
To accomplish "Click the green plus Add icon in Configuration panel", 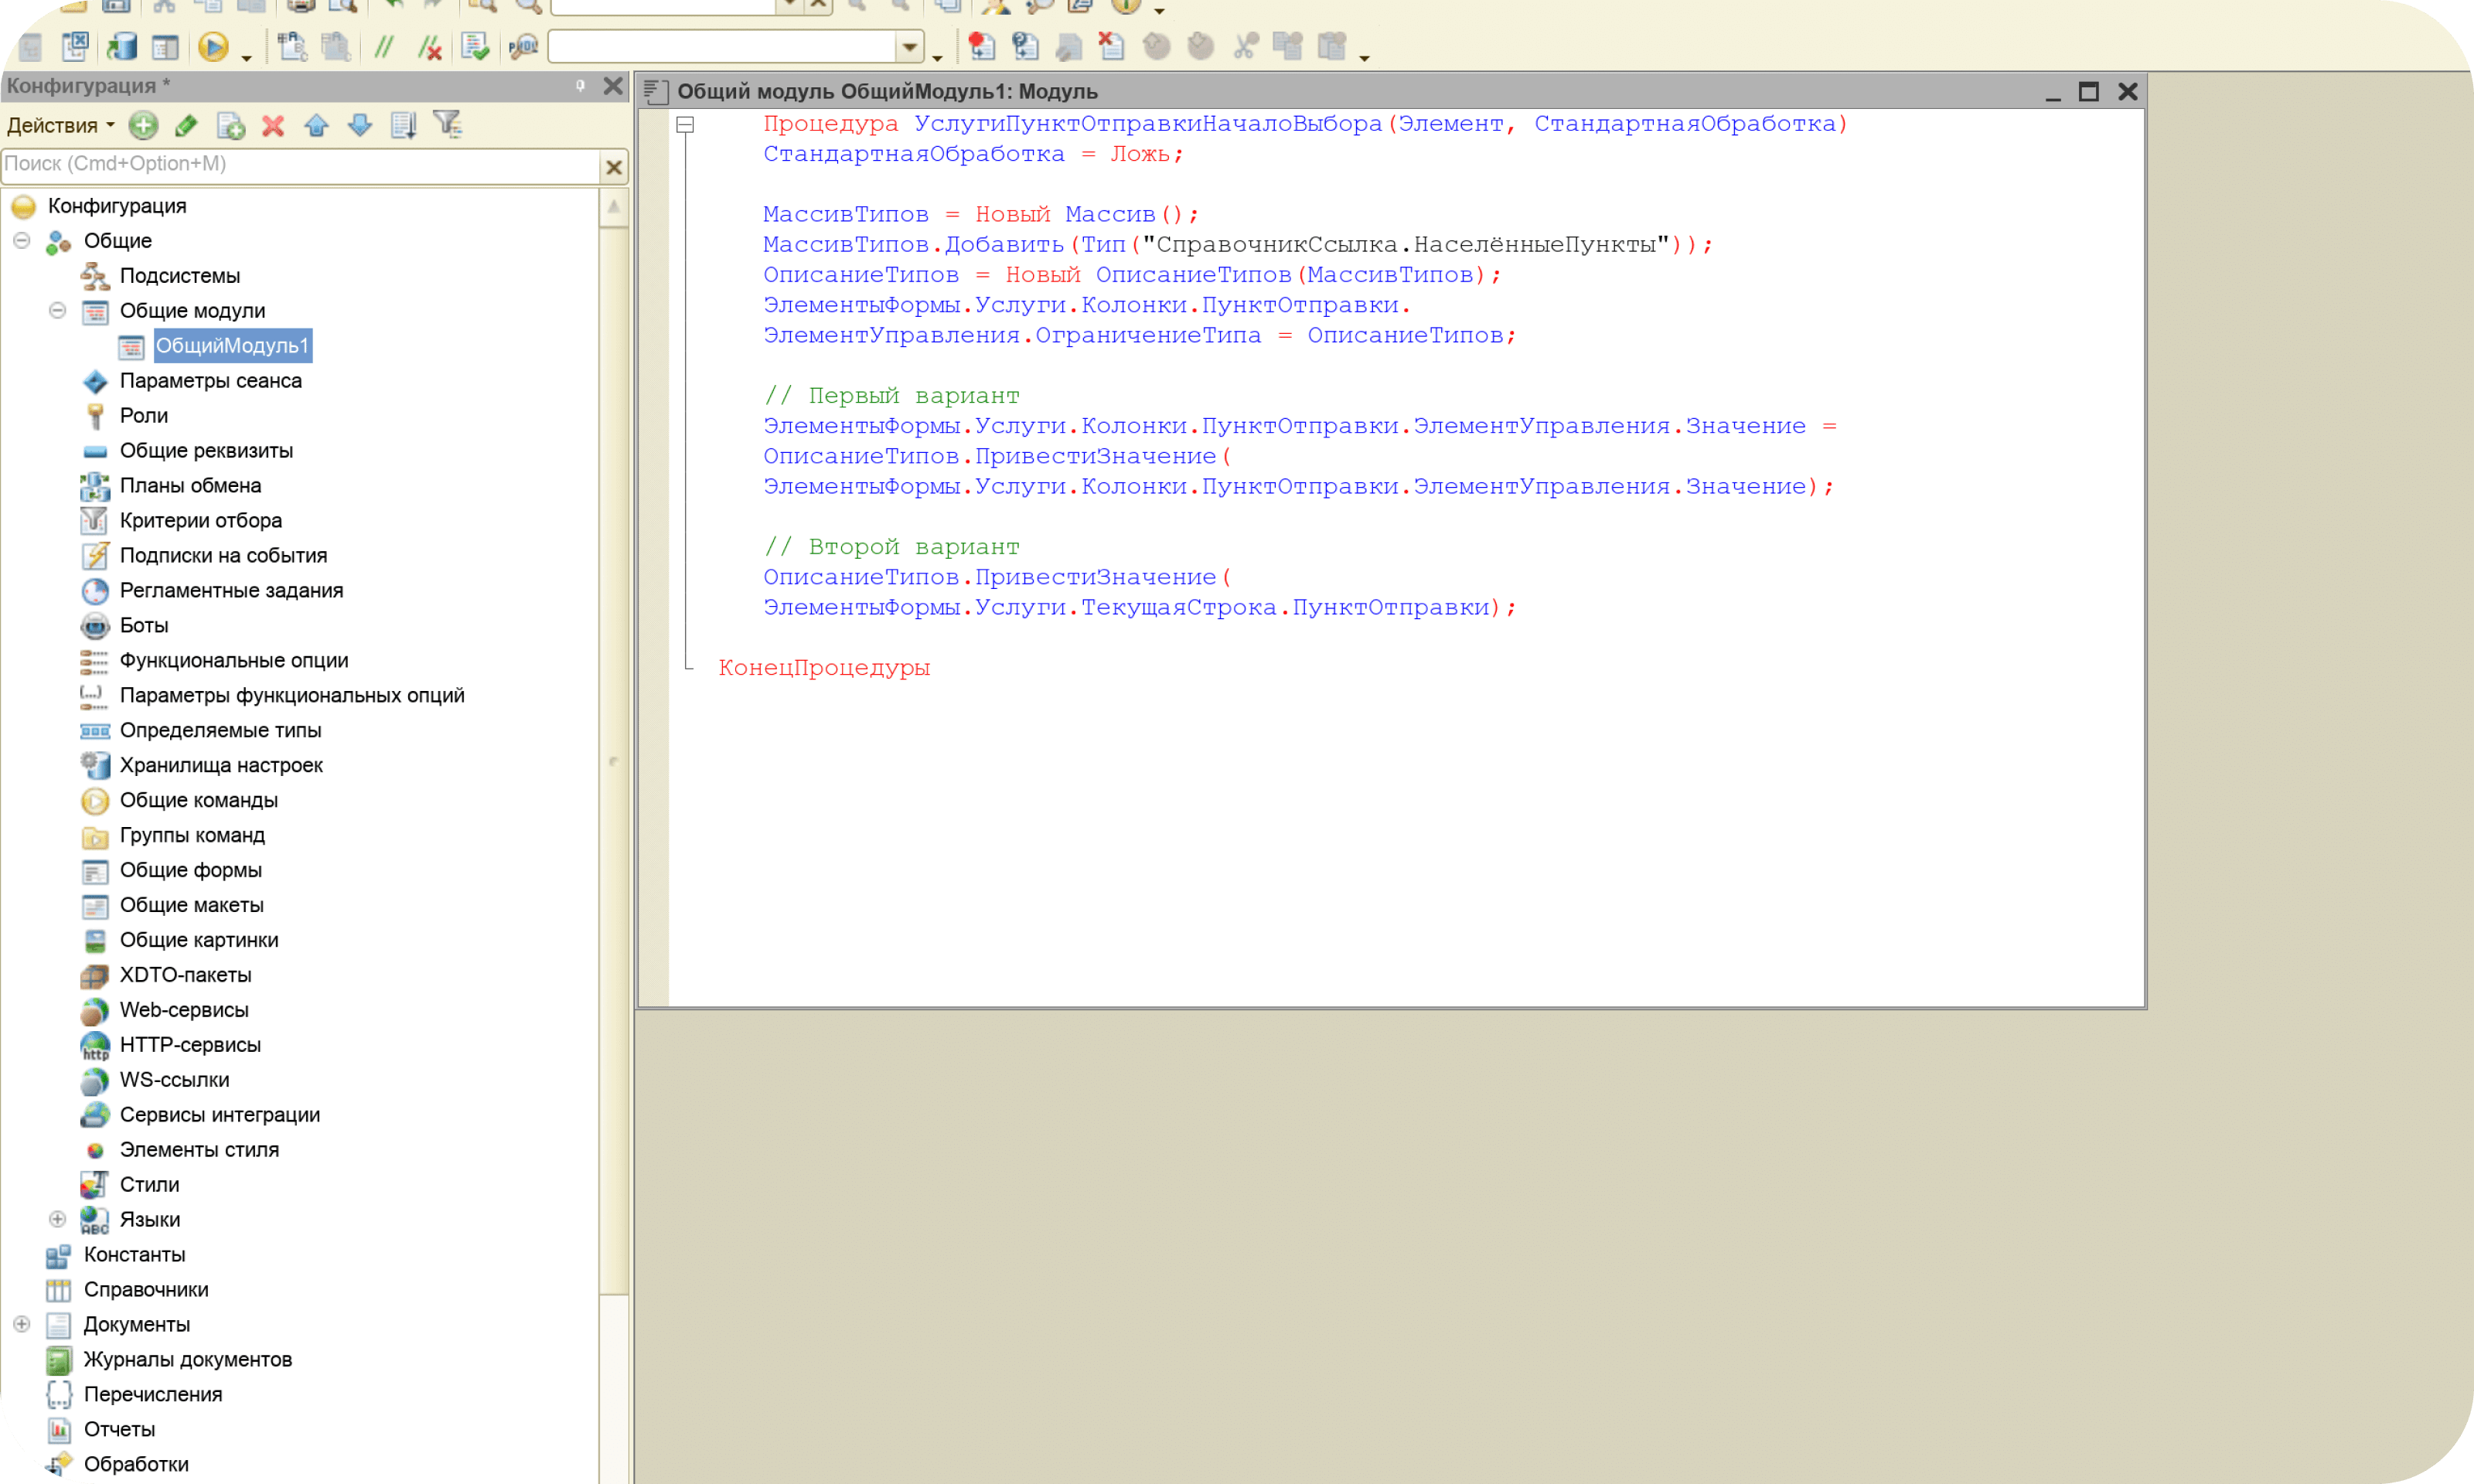I will 143,125.
